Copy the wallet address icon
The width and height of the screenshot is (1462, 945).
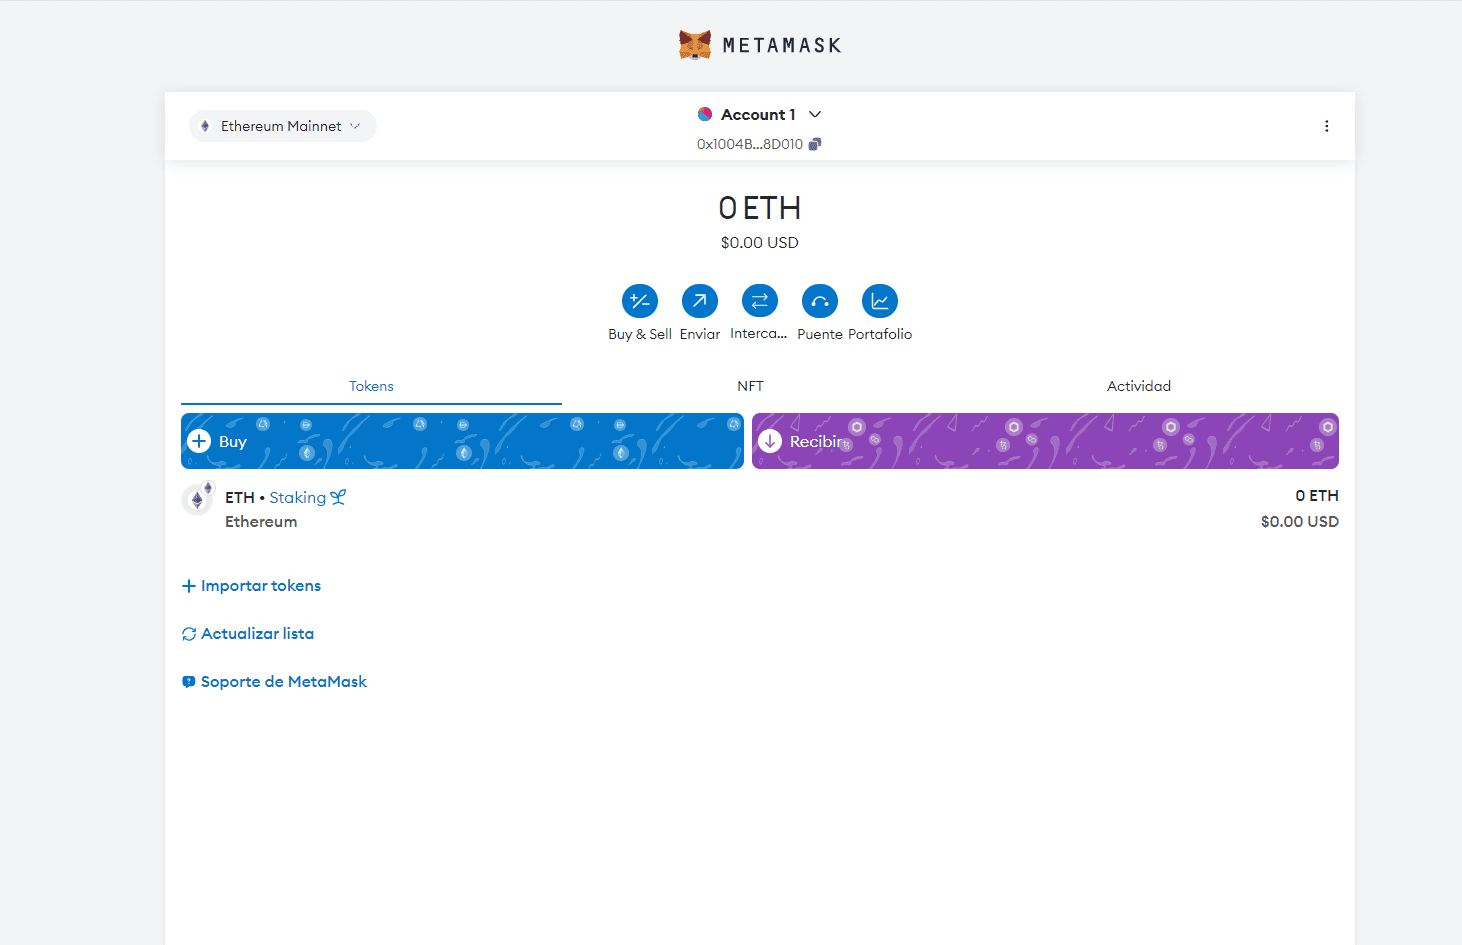815,144
